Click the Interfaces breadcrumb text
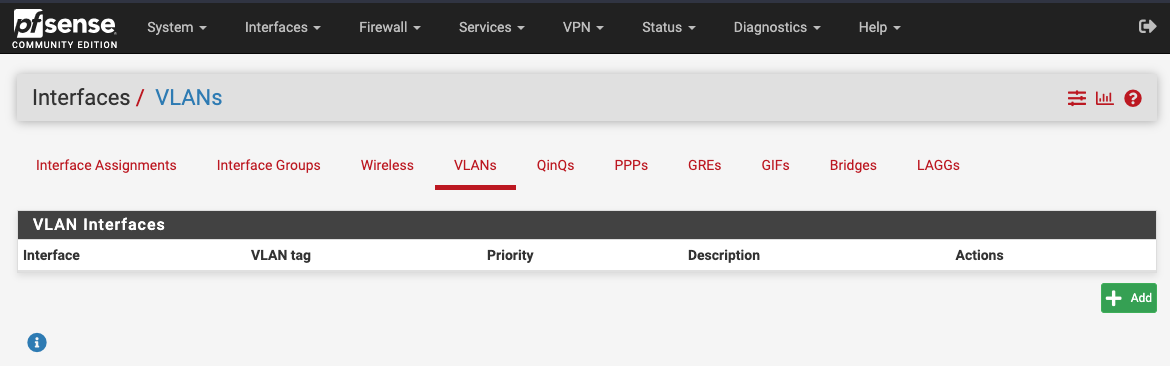The width and height of the screenshot is (1170, 366). [81, 98]
